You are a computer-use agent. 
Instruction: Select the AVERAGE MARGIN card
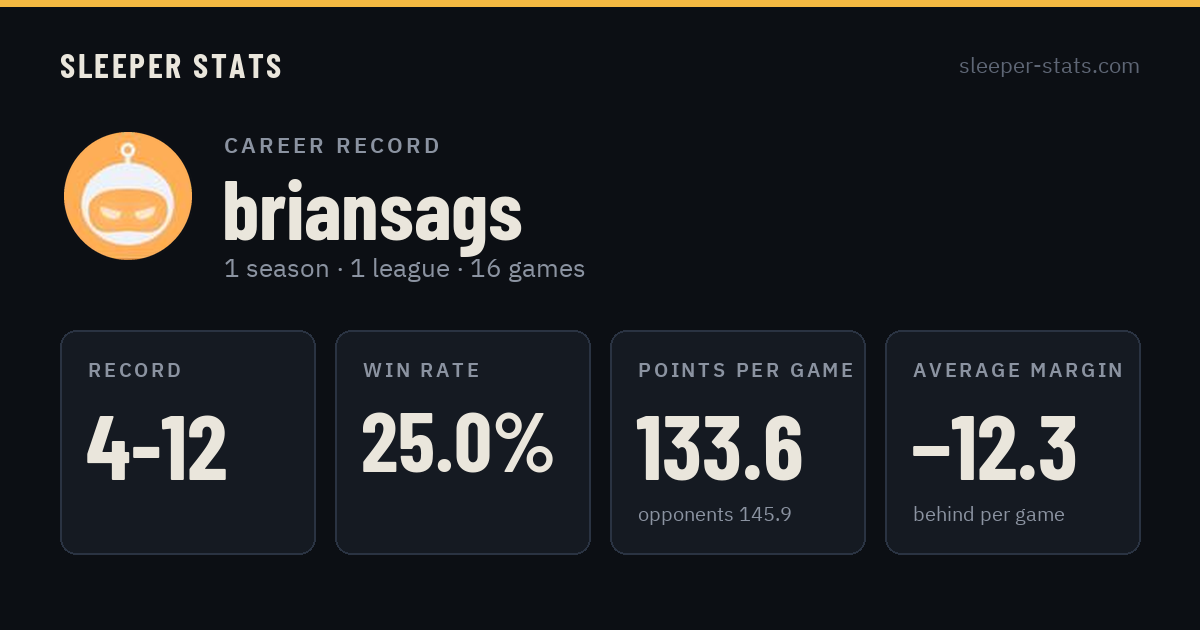pyautogui.click(x=1013, y=442)
